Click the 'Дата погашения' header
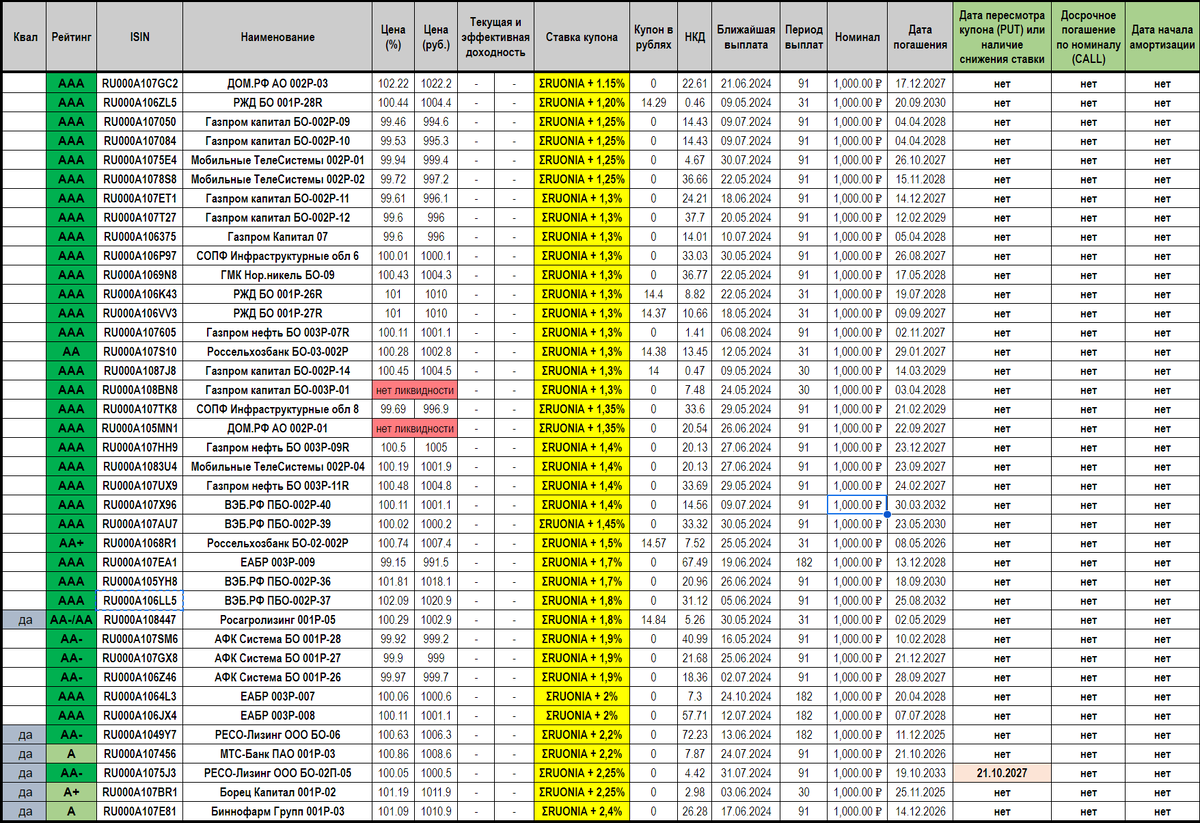This screenshot has height=823, width=1200. point(919,37)
